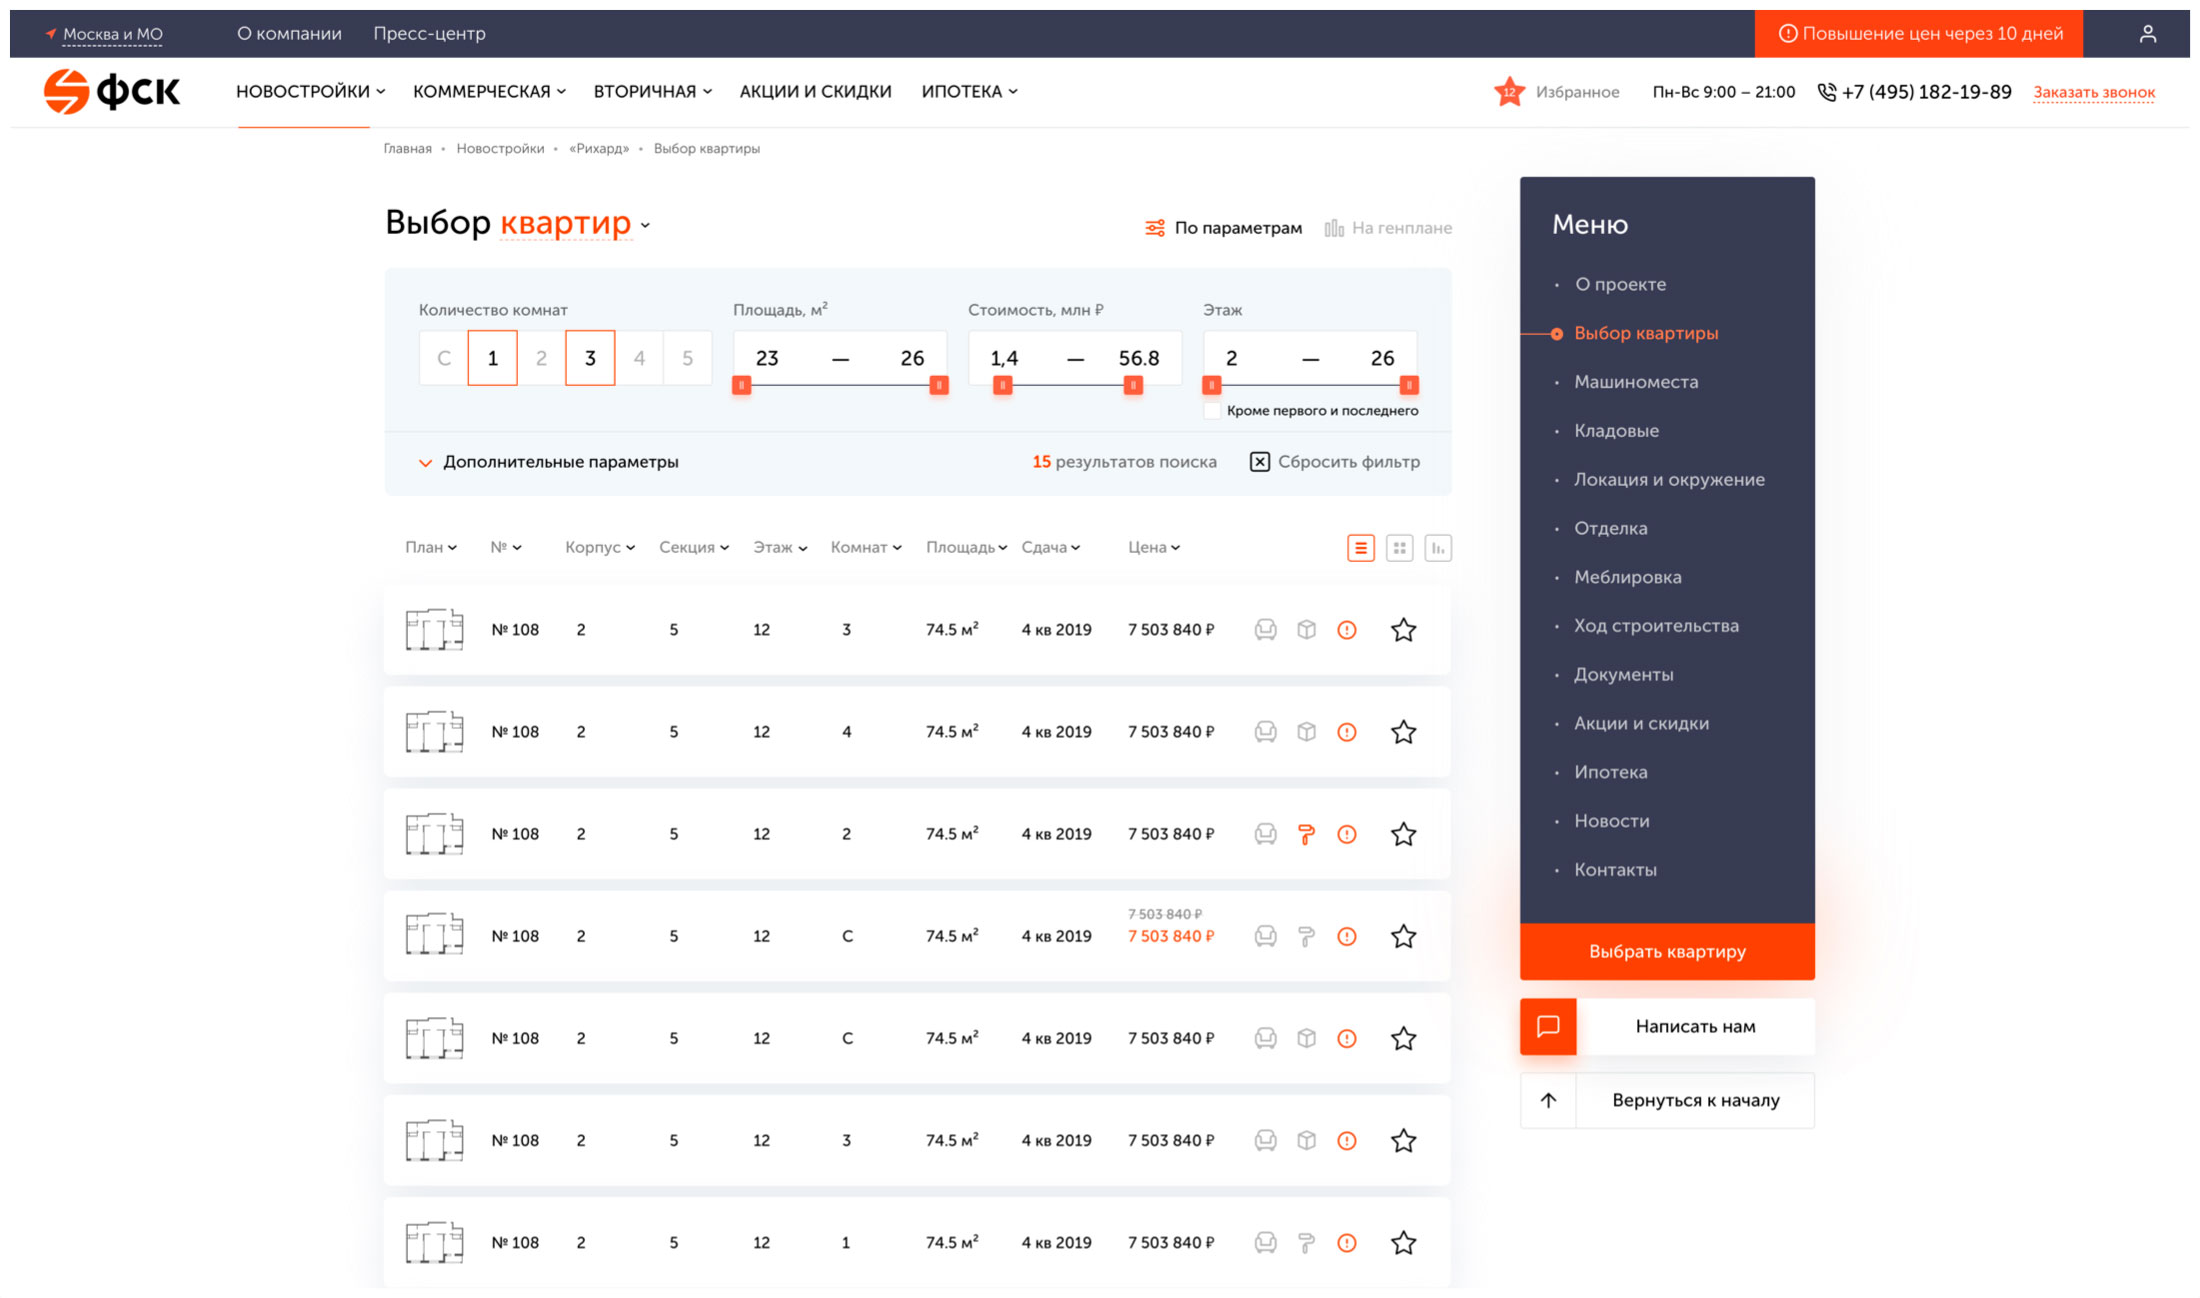Viewport: 2200px width, 1298px height.
Task: Switch to chart column view icon
Action: [x=1438, y=548]
